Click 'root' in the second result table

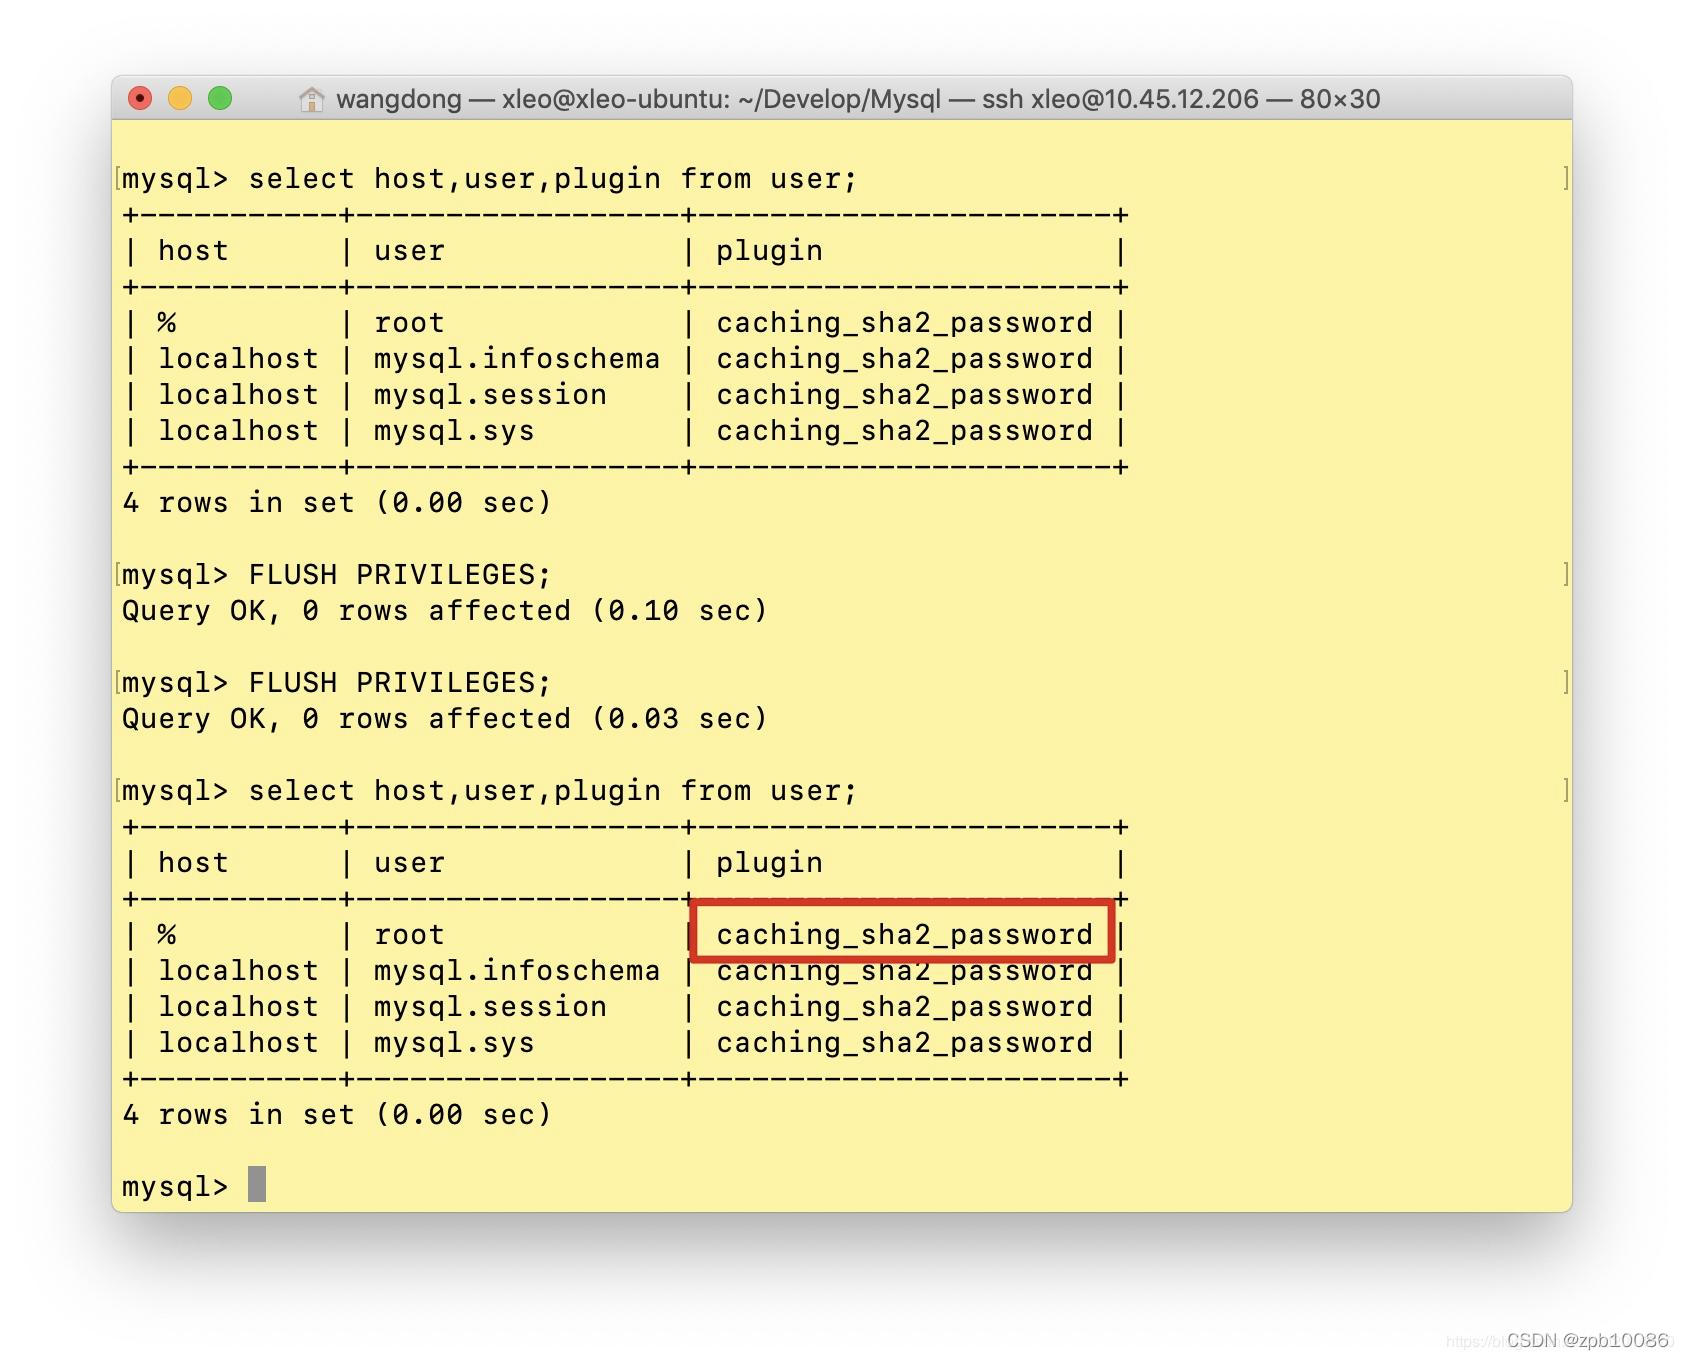[x=409, y=935]
